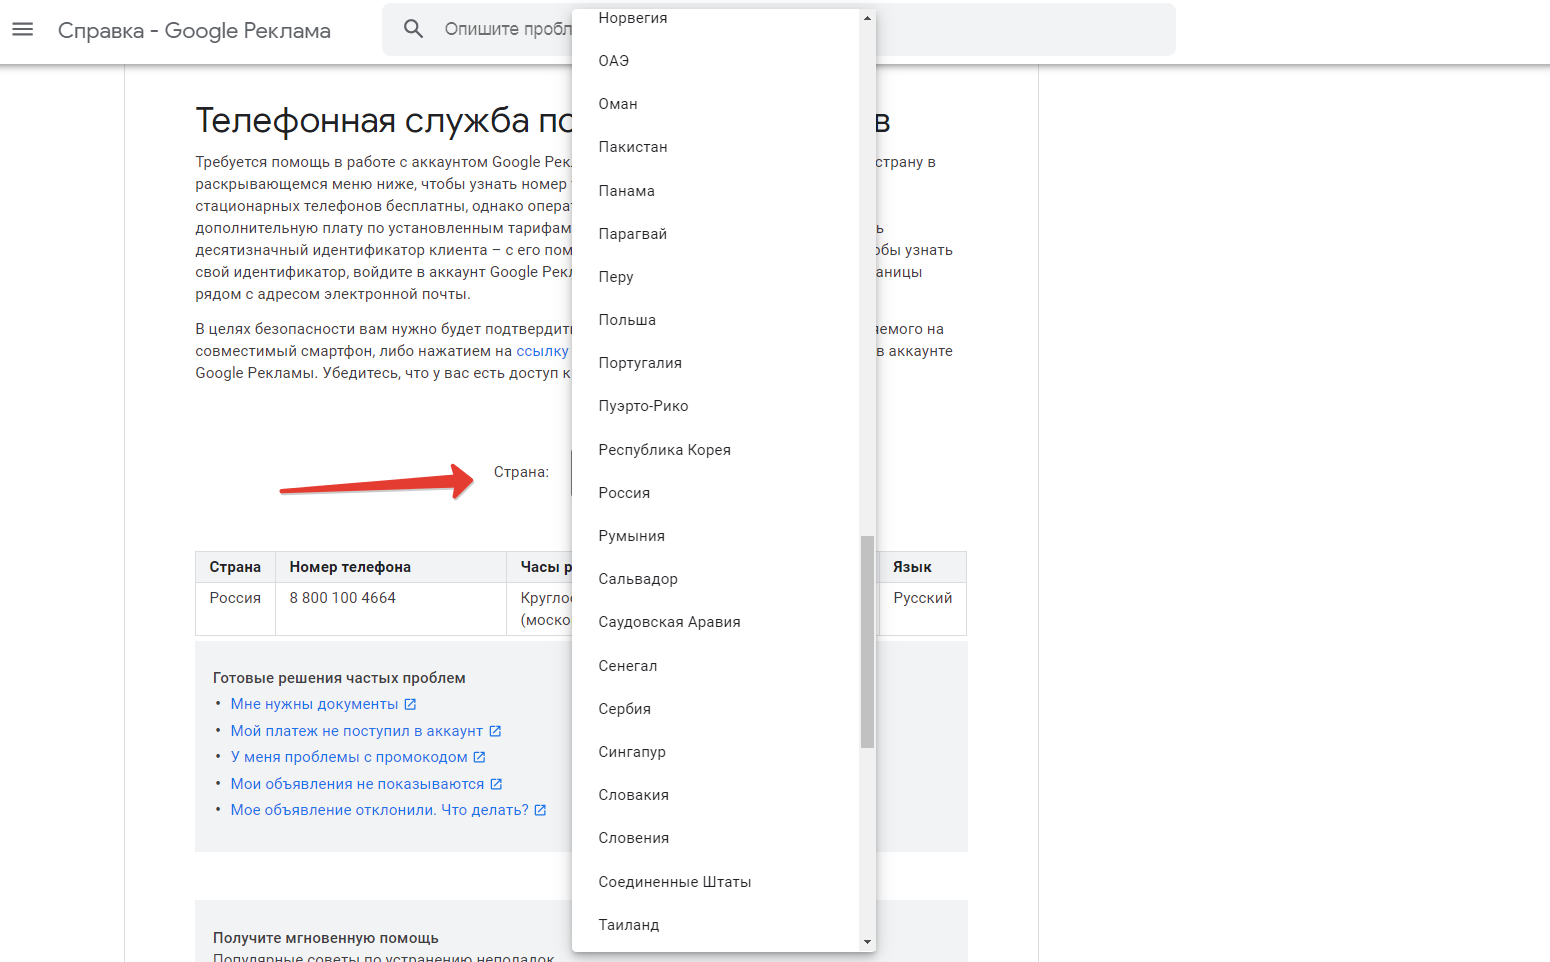Screen dimensions: 1550x962
Task: Choose Парагвай in the country list
Action: click(715, 234)
